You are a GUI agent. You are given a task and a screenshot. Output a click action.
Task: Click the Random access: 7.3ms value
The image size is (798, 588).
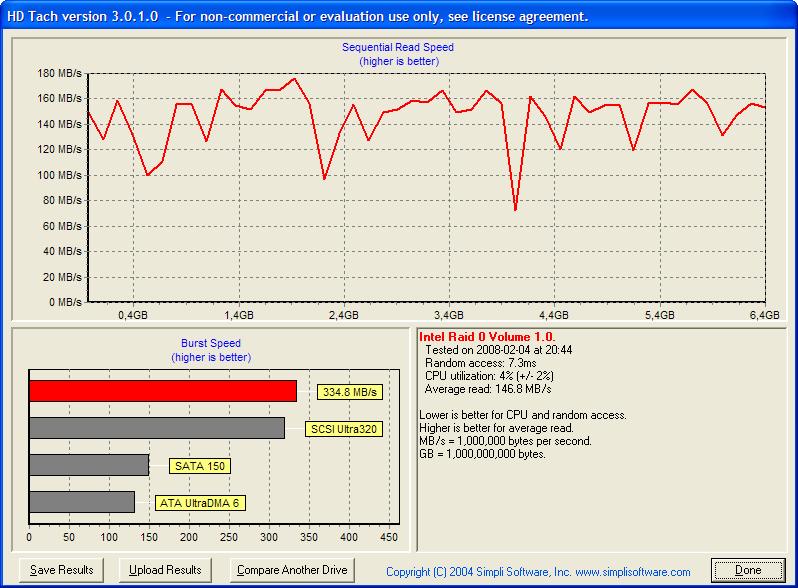point(480,363)
